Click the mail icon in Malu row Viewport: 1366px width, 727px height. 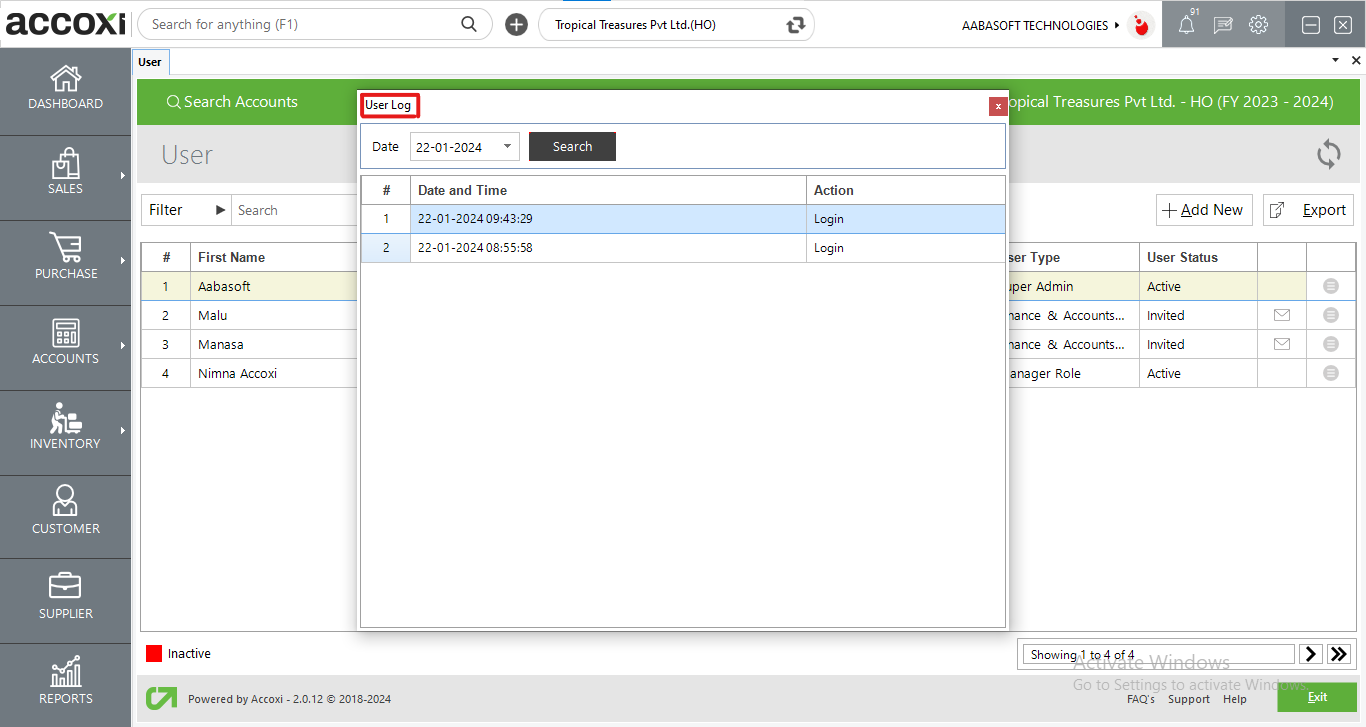click(1281, 315)
